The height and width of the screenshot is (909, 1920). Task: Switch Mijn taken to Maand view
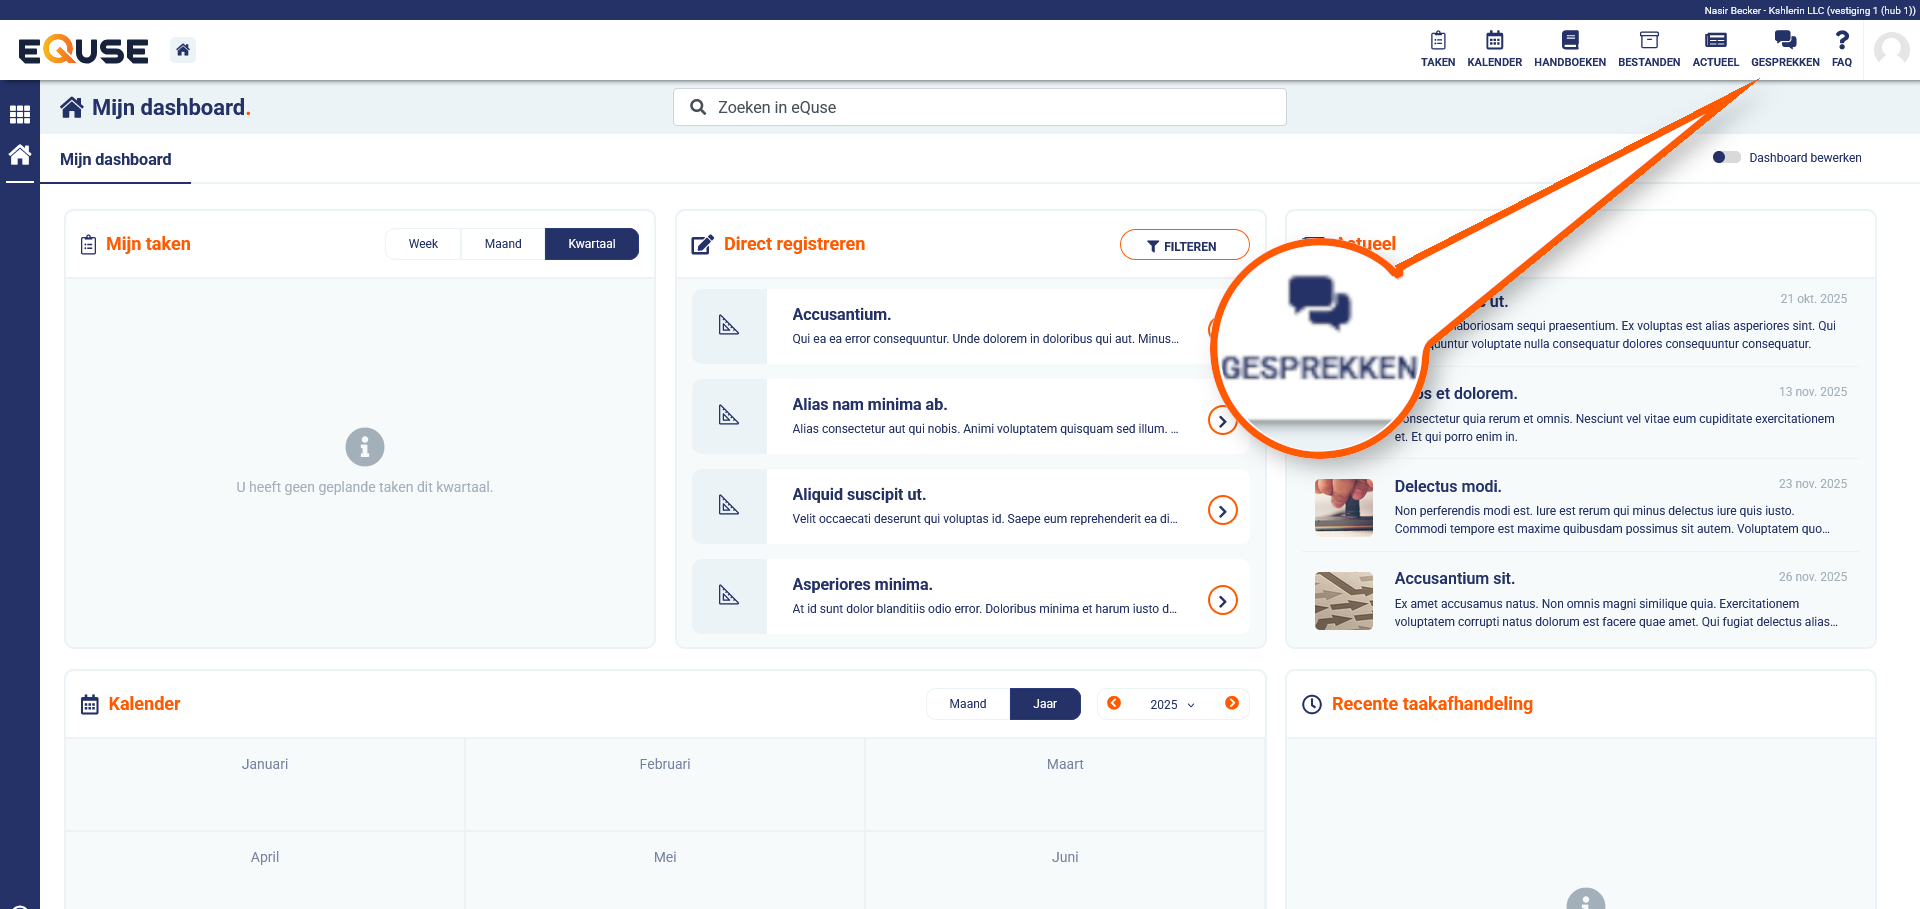[503, 244]
